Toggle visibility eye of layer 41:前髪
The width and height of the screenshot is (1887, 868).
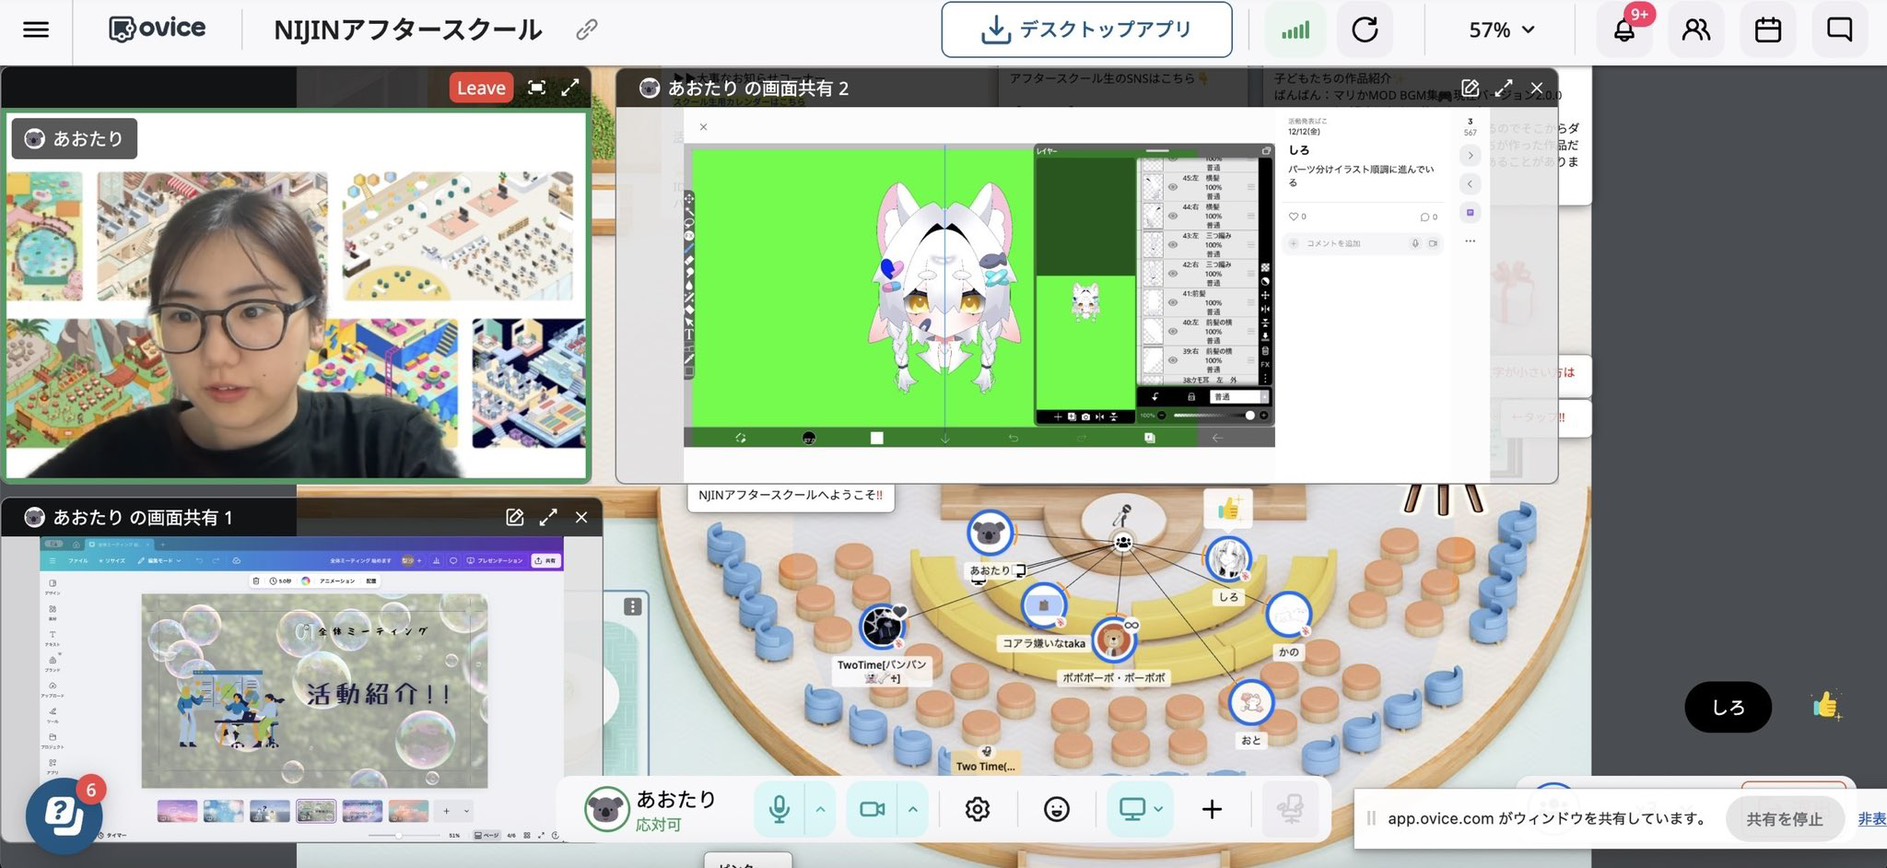tap(1173, 301)
